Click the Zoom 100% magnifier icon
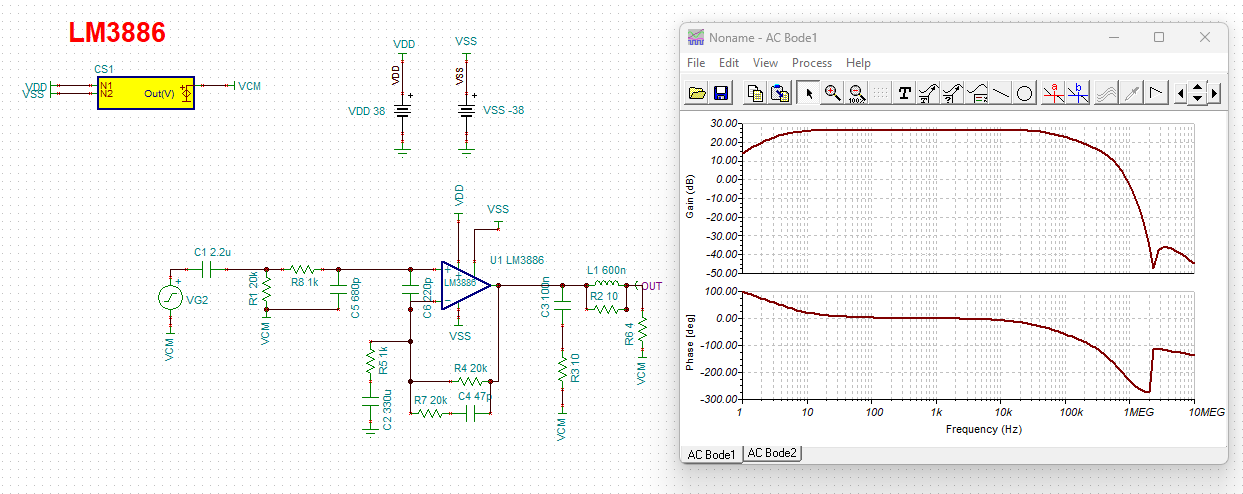 pos(856,93)
